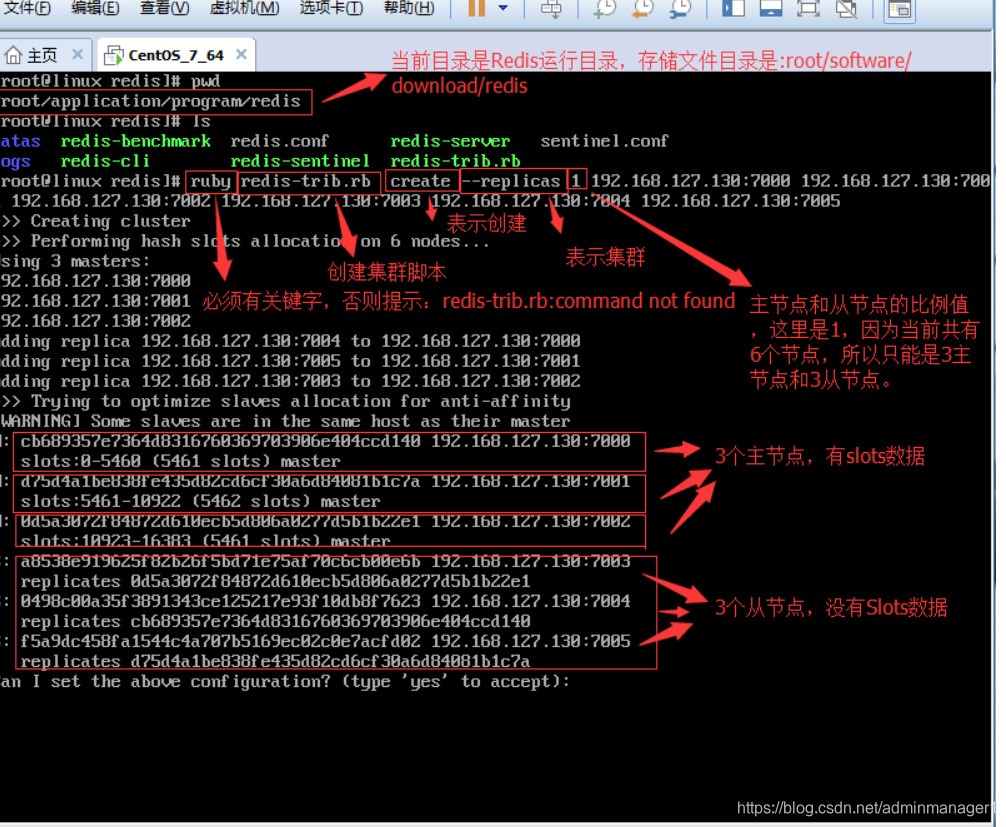Open the 文件(F) menu
Screen dimensions: 1006x827
28,8
